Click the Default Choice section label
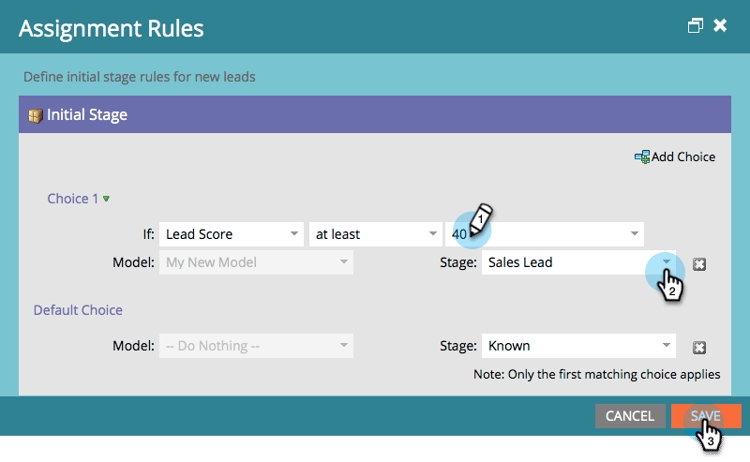This screenshot has height=462, width=750. click(80, 310)
